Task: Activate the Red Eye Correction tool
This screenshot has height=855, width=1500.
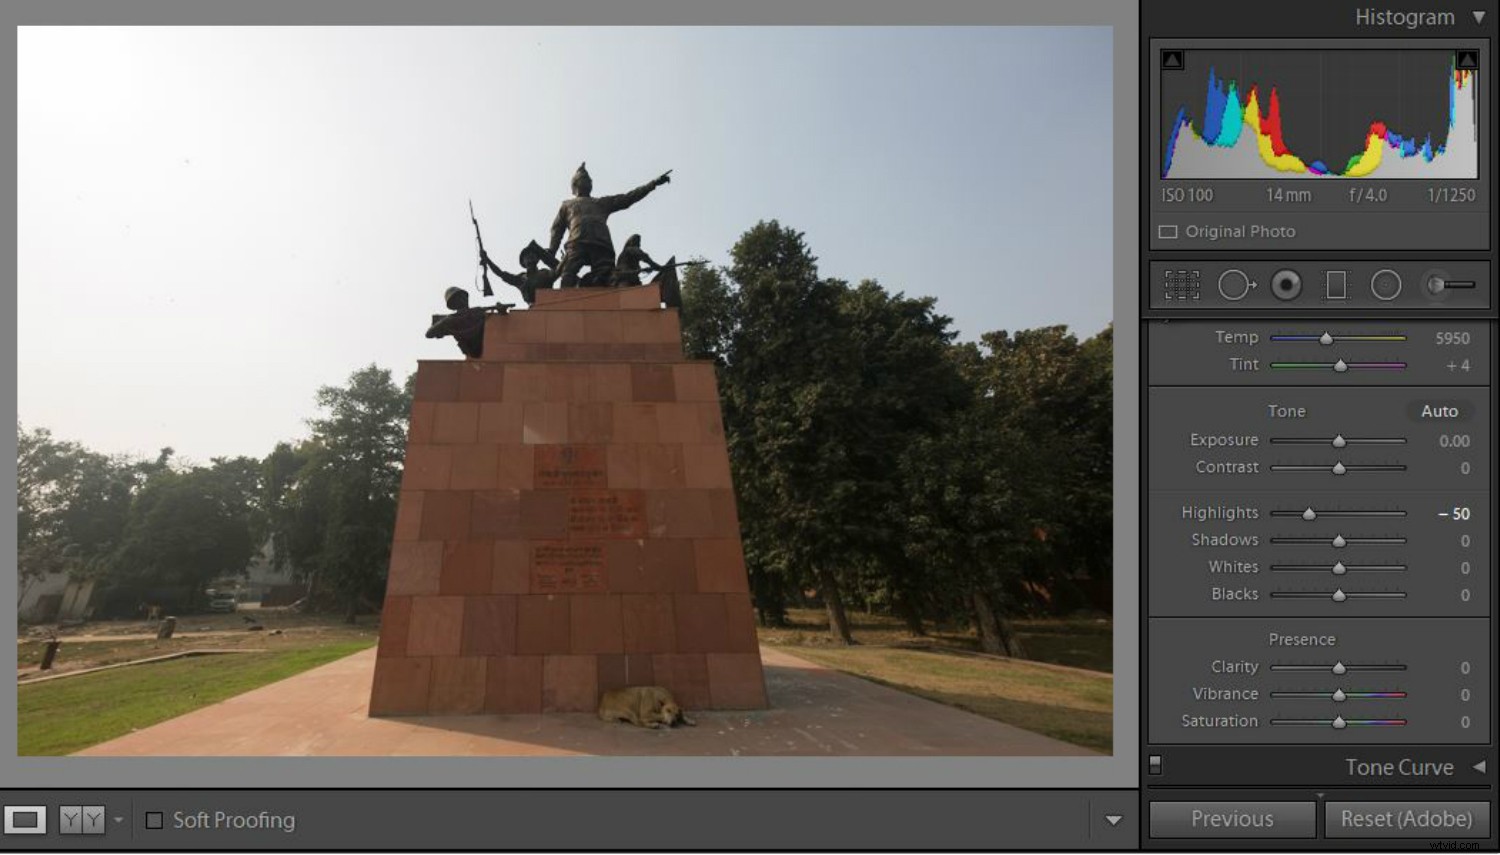Action: 1287,284
